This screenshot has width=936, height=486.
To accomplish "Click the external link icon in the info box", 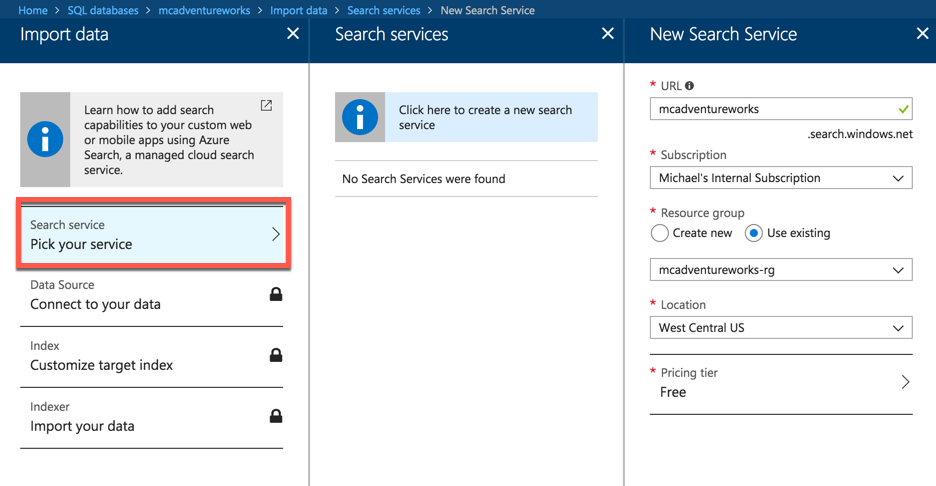I will coord(266,105).
